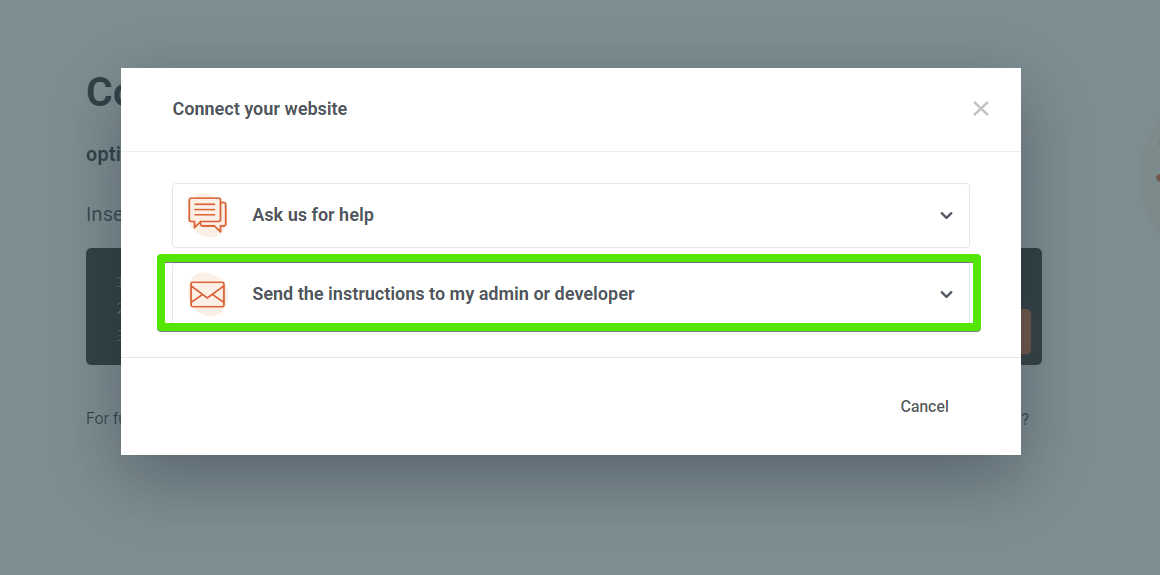Click the 'Connect your website' dialog title
The image size is (1160, 575).
coord(260,109)
